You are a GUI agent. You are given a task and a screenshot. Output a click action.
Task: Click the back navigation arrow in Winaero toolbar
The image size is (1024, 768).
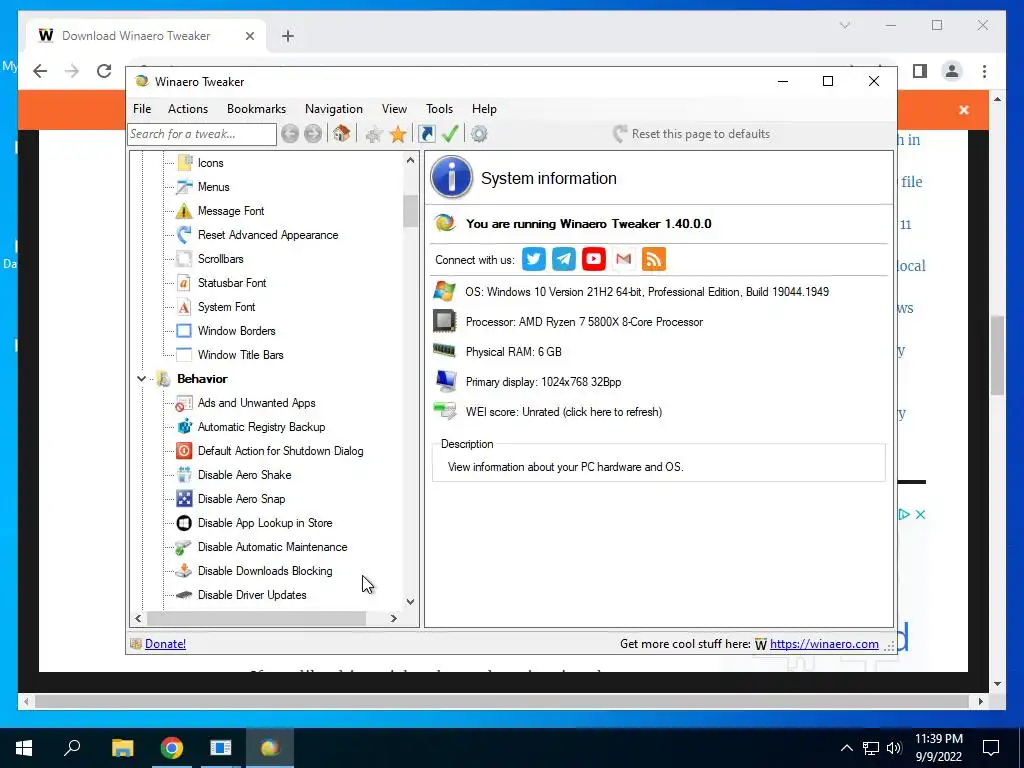click(x=290, y=134)
